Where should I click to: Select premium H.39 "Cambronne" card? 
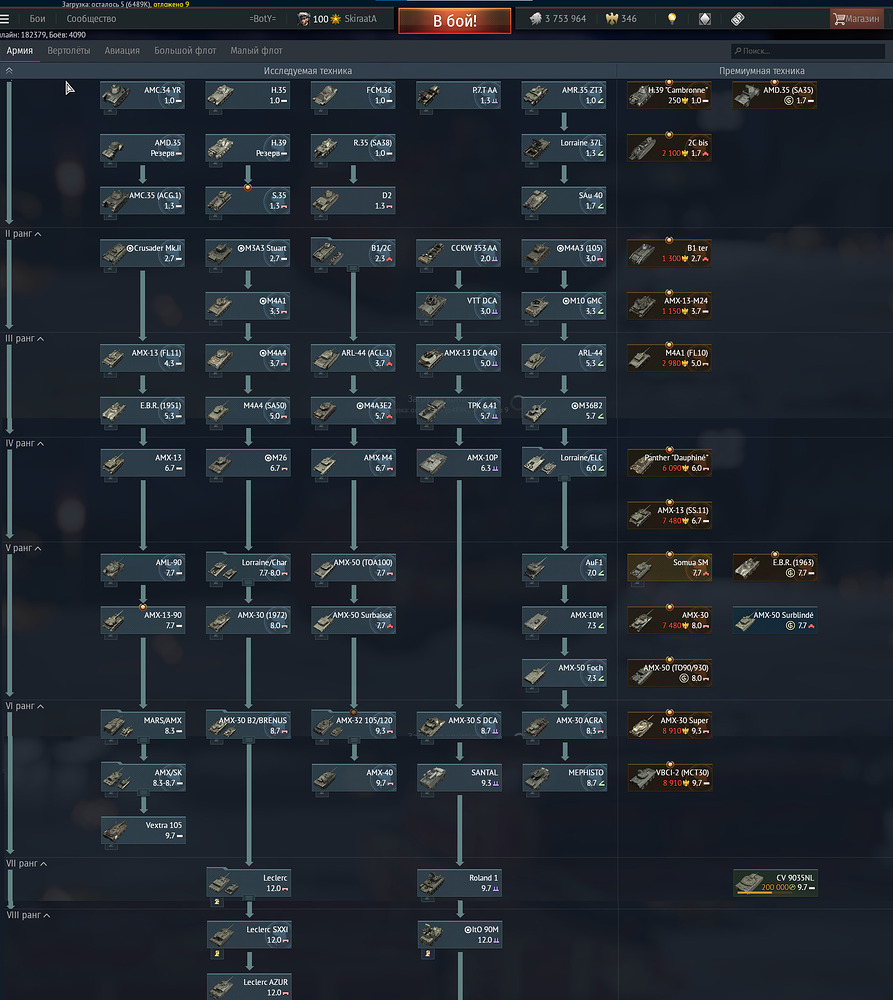click(668, 95)
